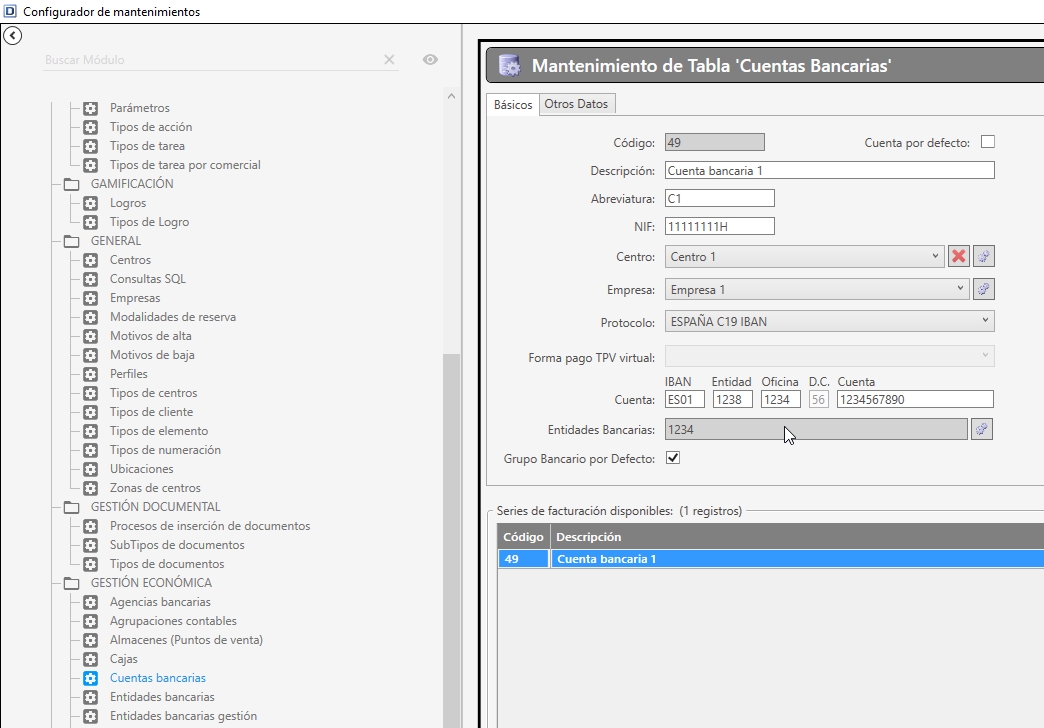The width and height of the screenshot is (1044, 728).
Task: Select the Básicos tab
Action: 513,105
